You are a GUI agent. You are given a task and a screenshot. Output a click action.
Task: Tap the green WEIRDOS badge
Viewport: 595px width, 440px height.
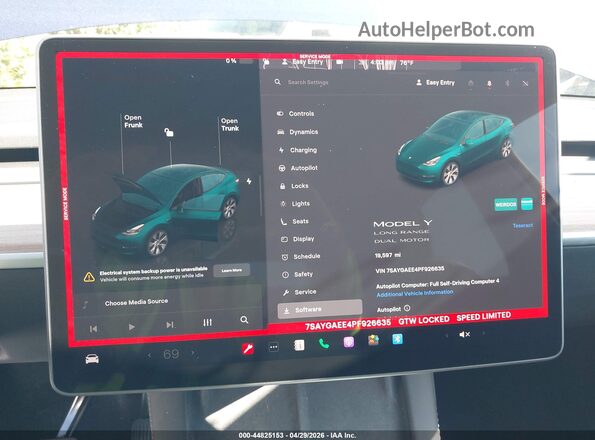pyautogui.click(x=505, y=204)
